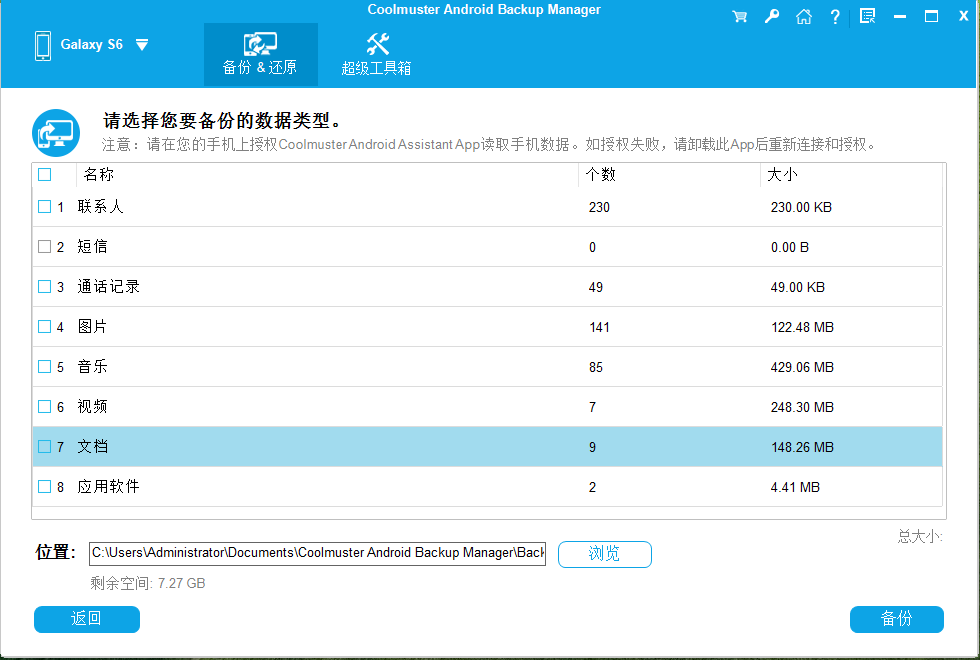
Task: Click the 122.48 MB size value
Action: 802,328
